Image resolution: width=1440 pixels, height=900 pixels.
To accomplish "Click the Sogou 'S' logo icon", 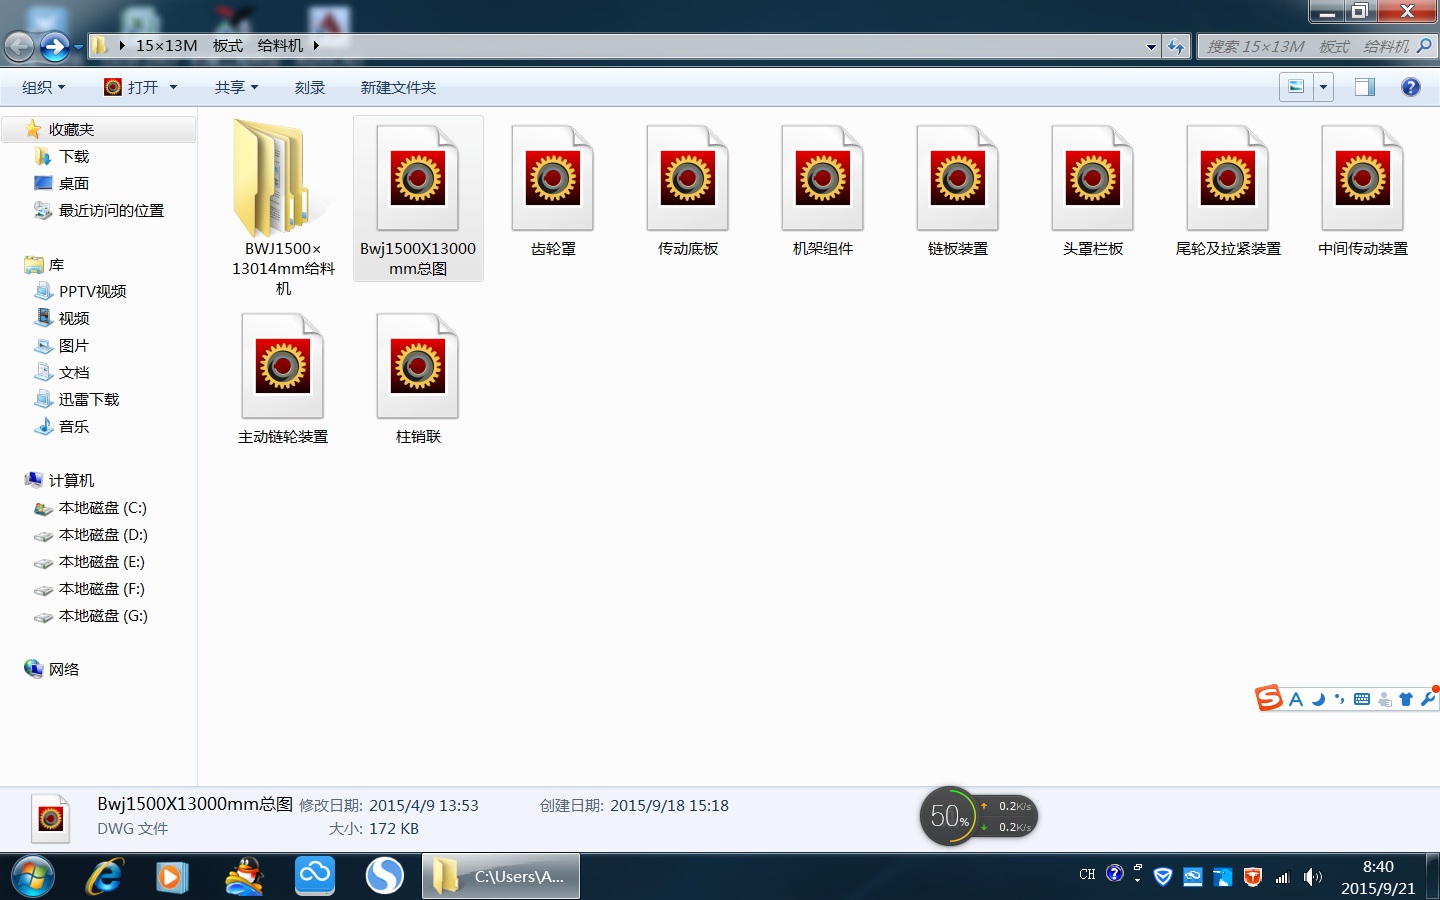I will tap(1269, 698).
